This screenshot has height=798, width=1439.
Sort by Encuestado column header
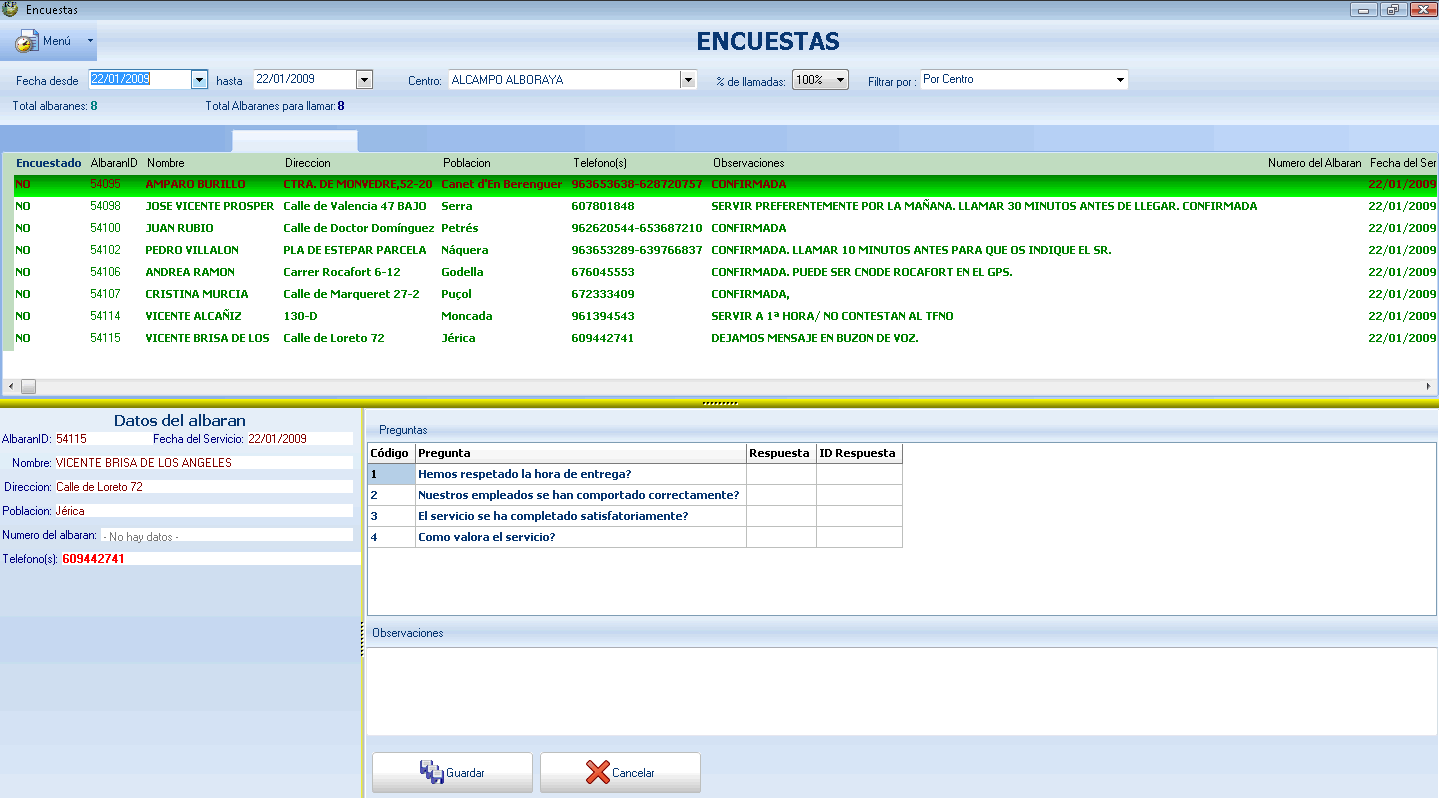point(48,163)
